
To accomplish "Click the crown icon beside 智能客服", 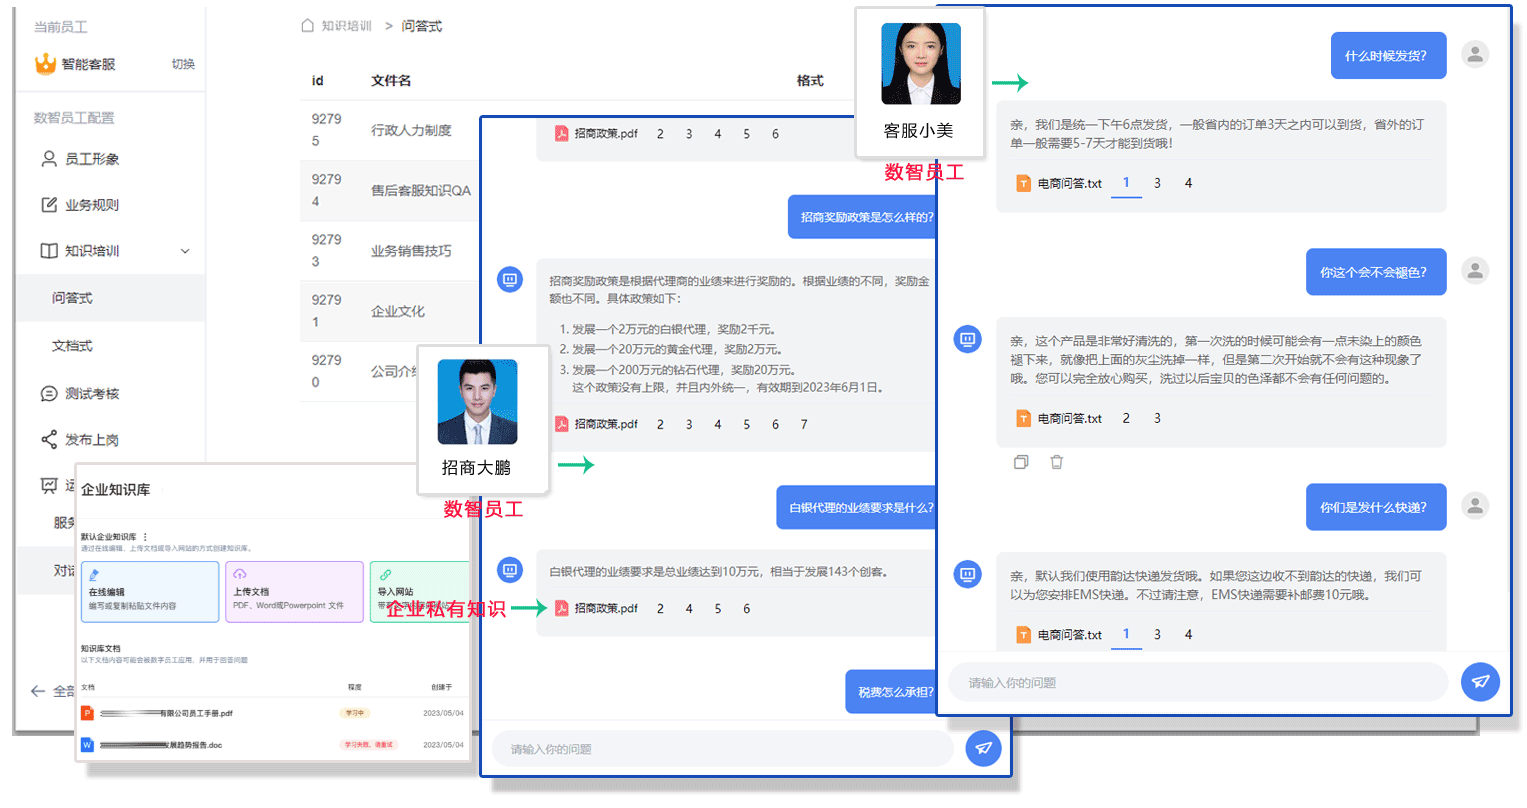I will click(45, 64).
